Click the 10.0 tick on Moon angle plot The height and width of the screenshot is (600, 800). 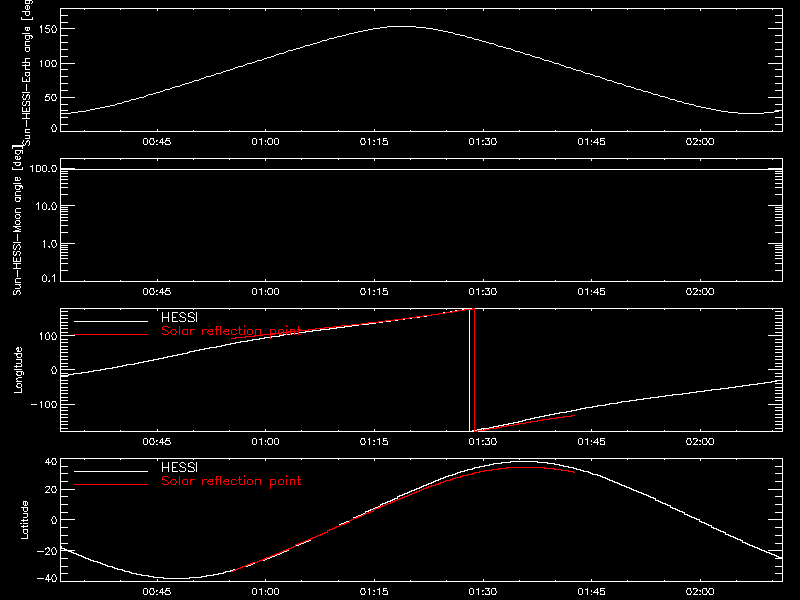pyautogui.click(x=46, y=207)
